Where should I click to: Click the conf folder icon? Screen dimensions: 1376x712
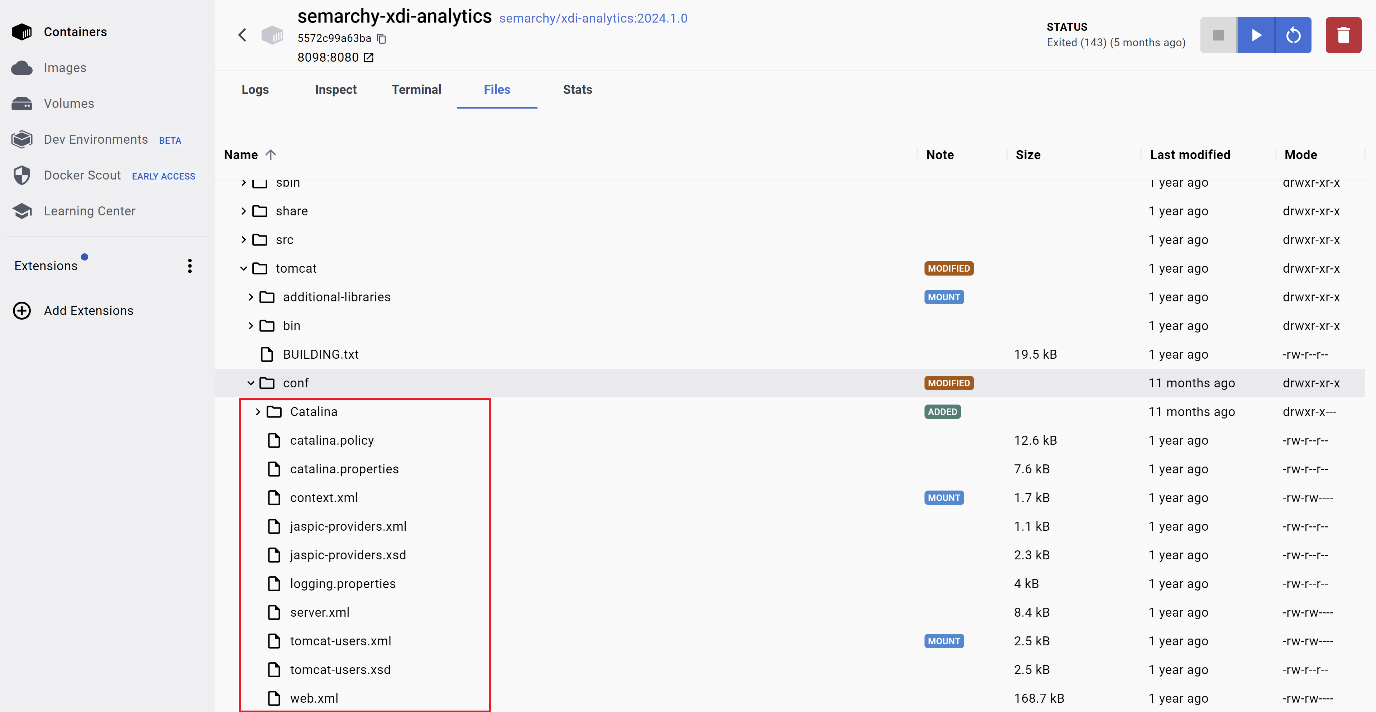267,383
